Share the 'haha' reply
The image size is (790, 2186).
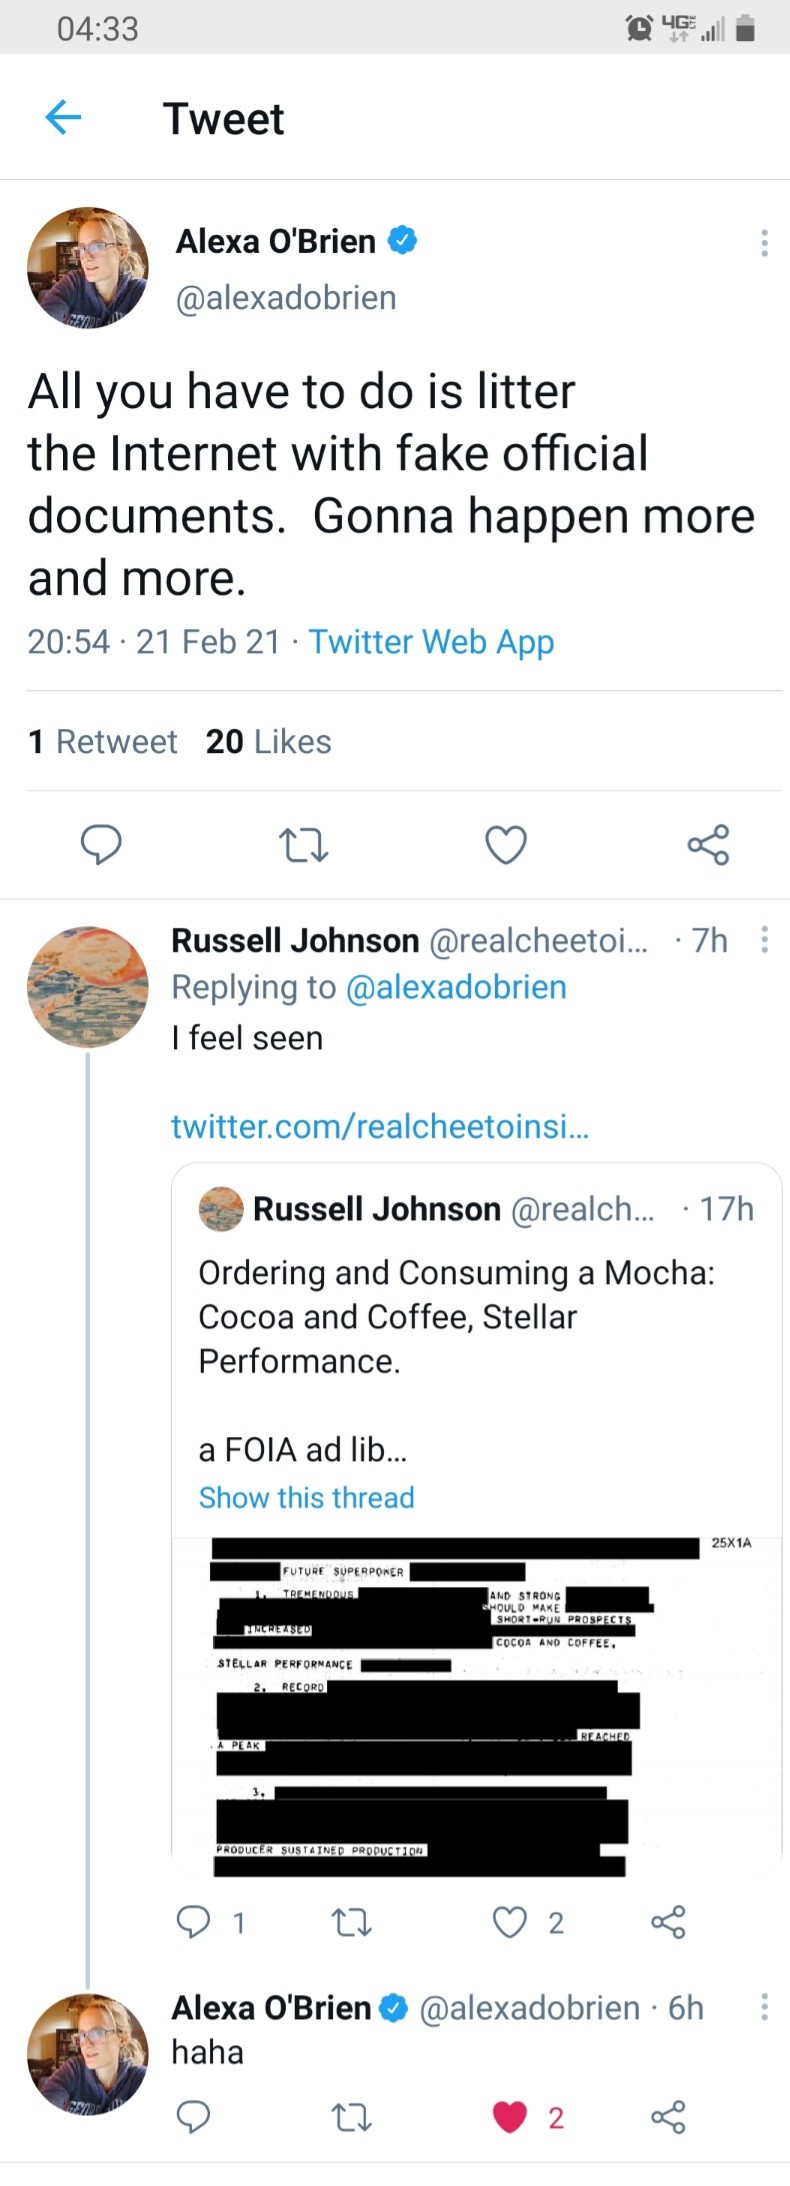pos(668,2116)
